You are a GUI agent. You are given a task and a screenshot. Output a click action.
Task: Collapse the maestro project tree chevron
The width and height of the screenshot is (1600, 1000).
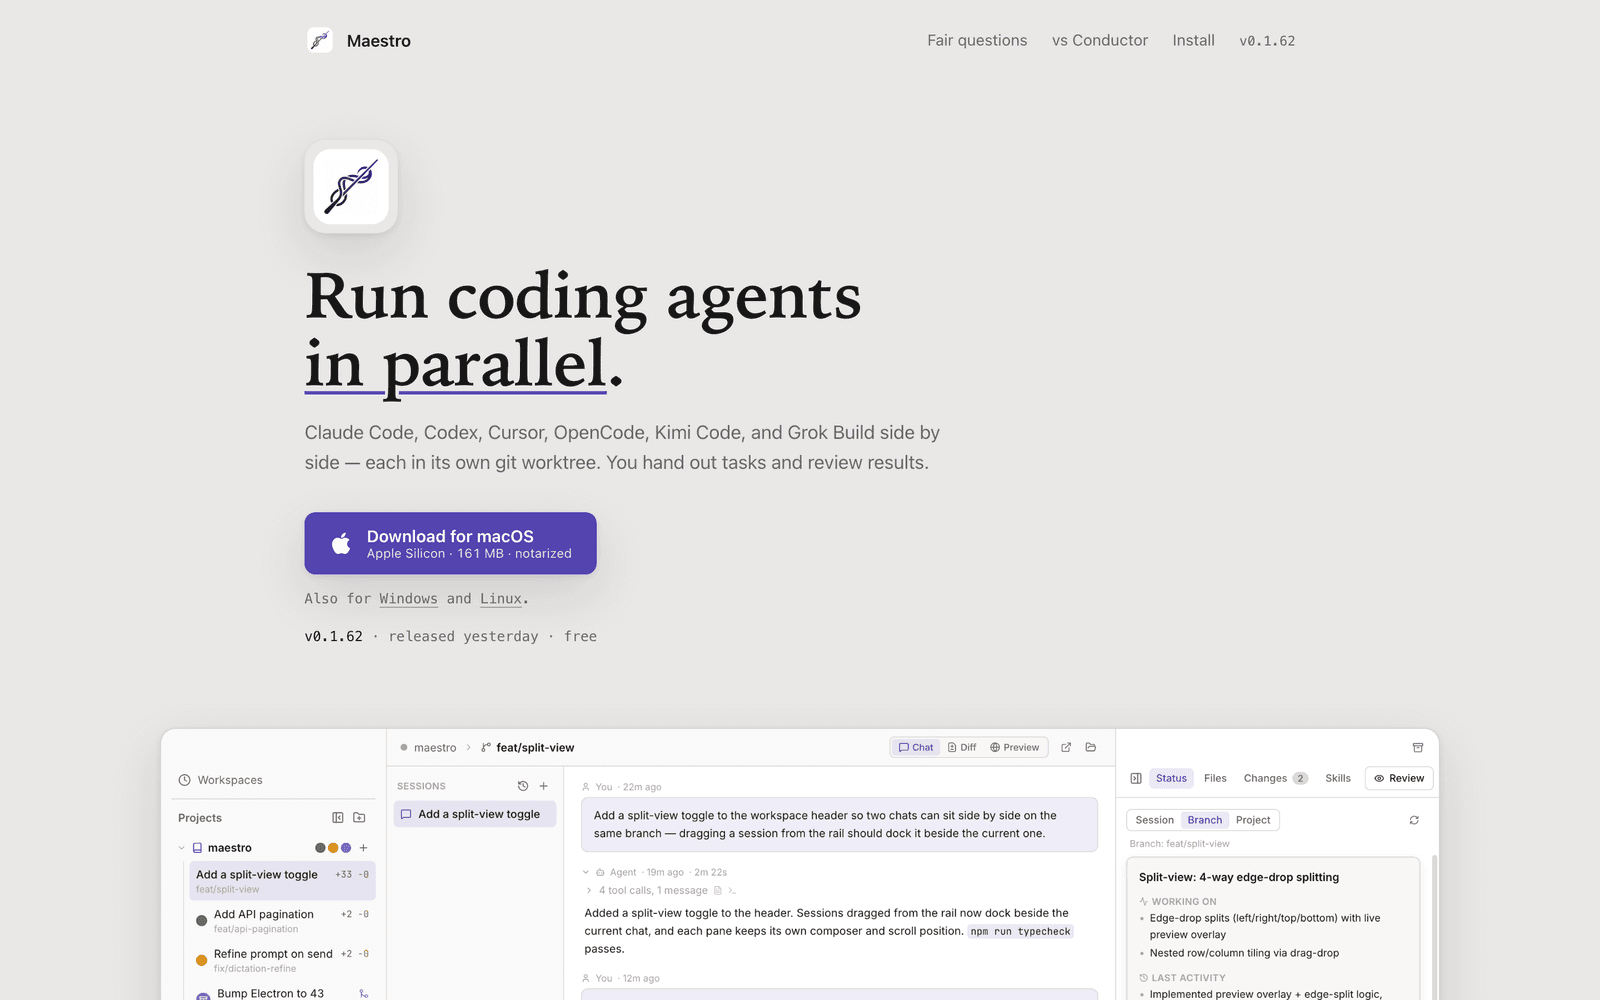tap(181, 848)
